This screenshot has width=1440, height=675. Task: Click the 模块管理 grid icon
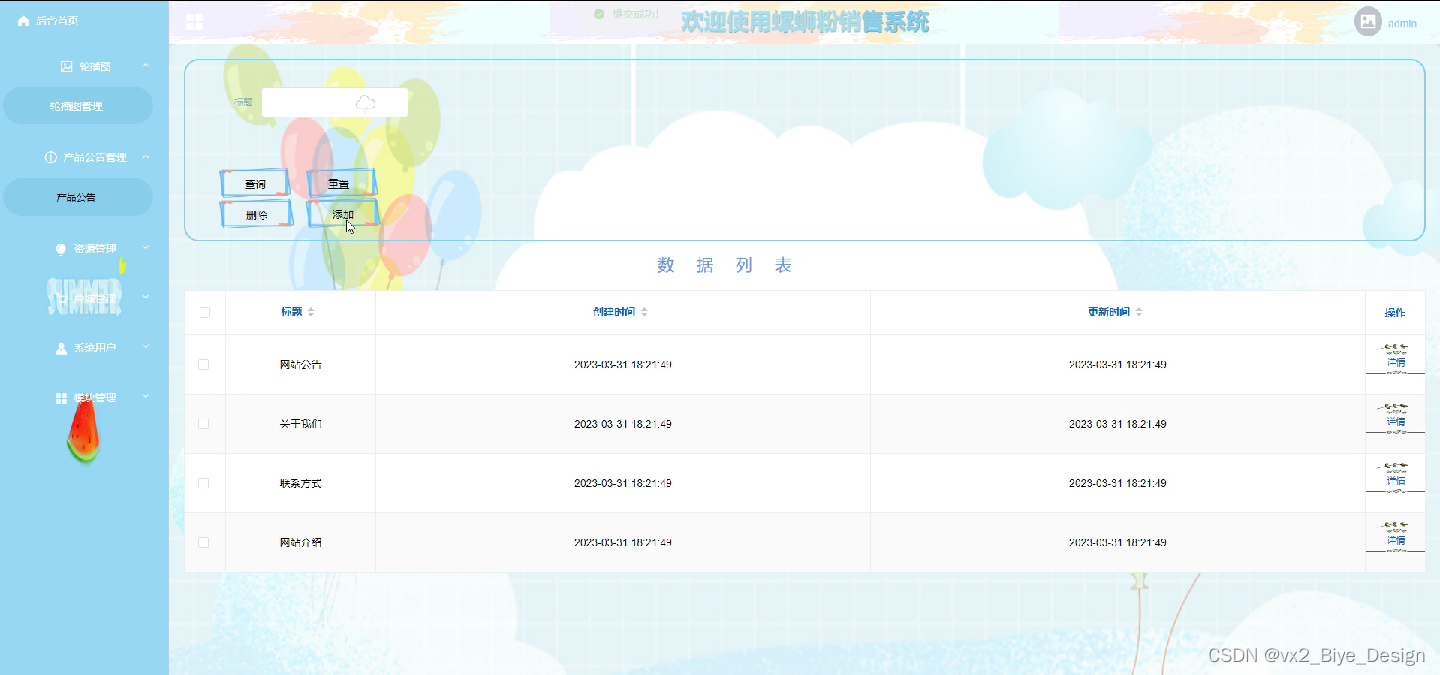pos(61,398)
